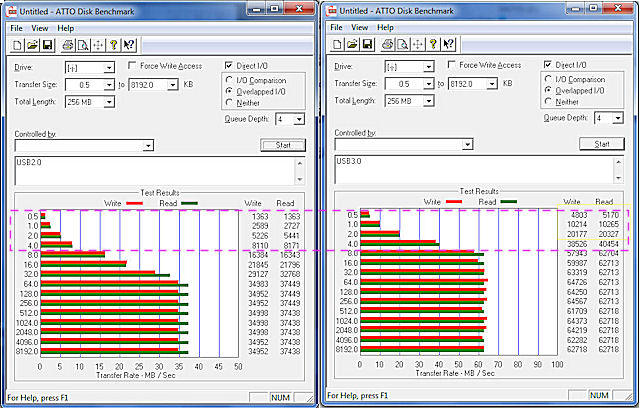
Task: Click Open file icon in USB3.0 window
Action: tap(352, 44)
